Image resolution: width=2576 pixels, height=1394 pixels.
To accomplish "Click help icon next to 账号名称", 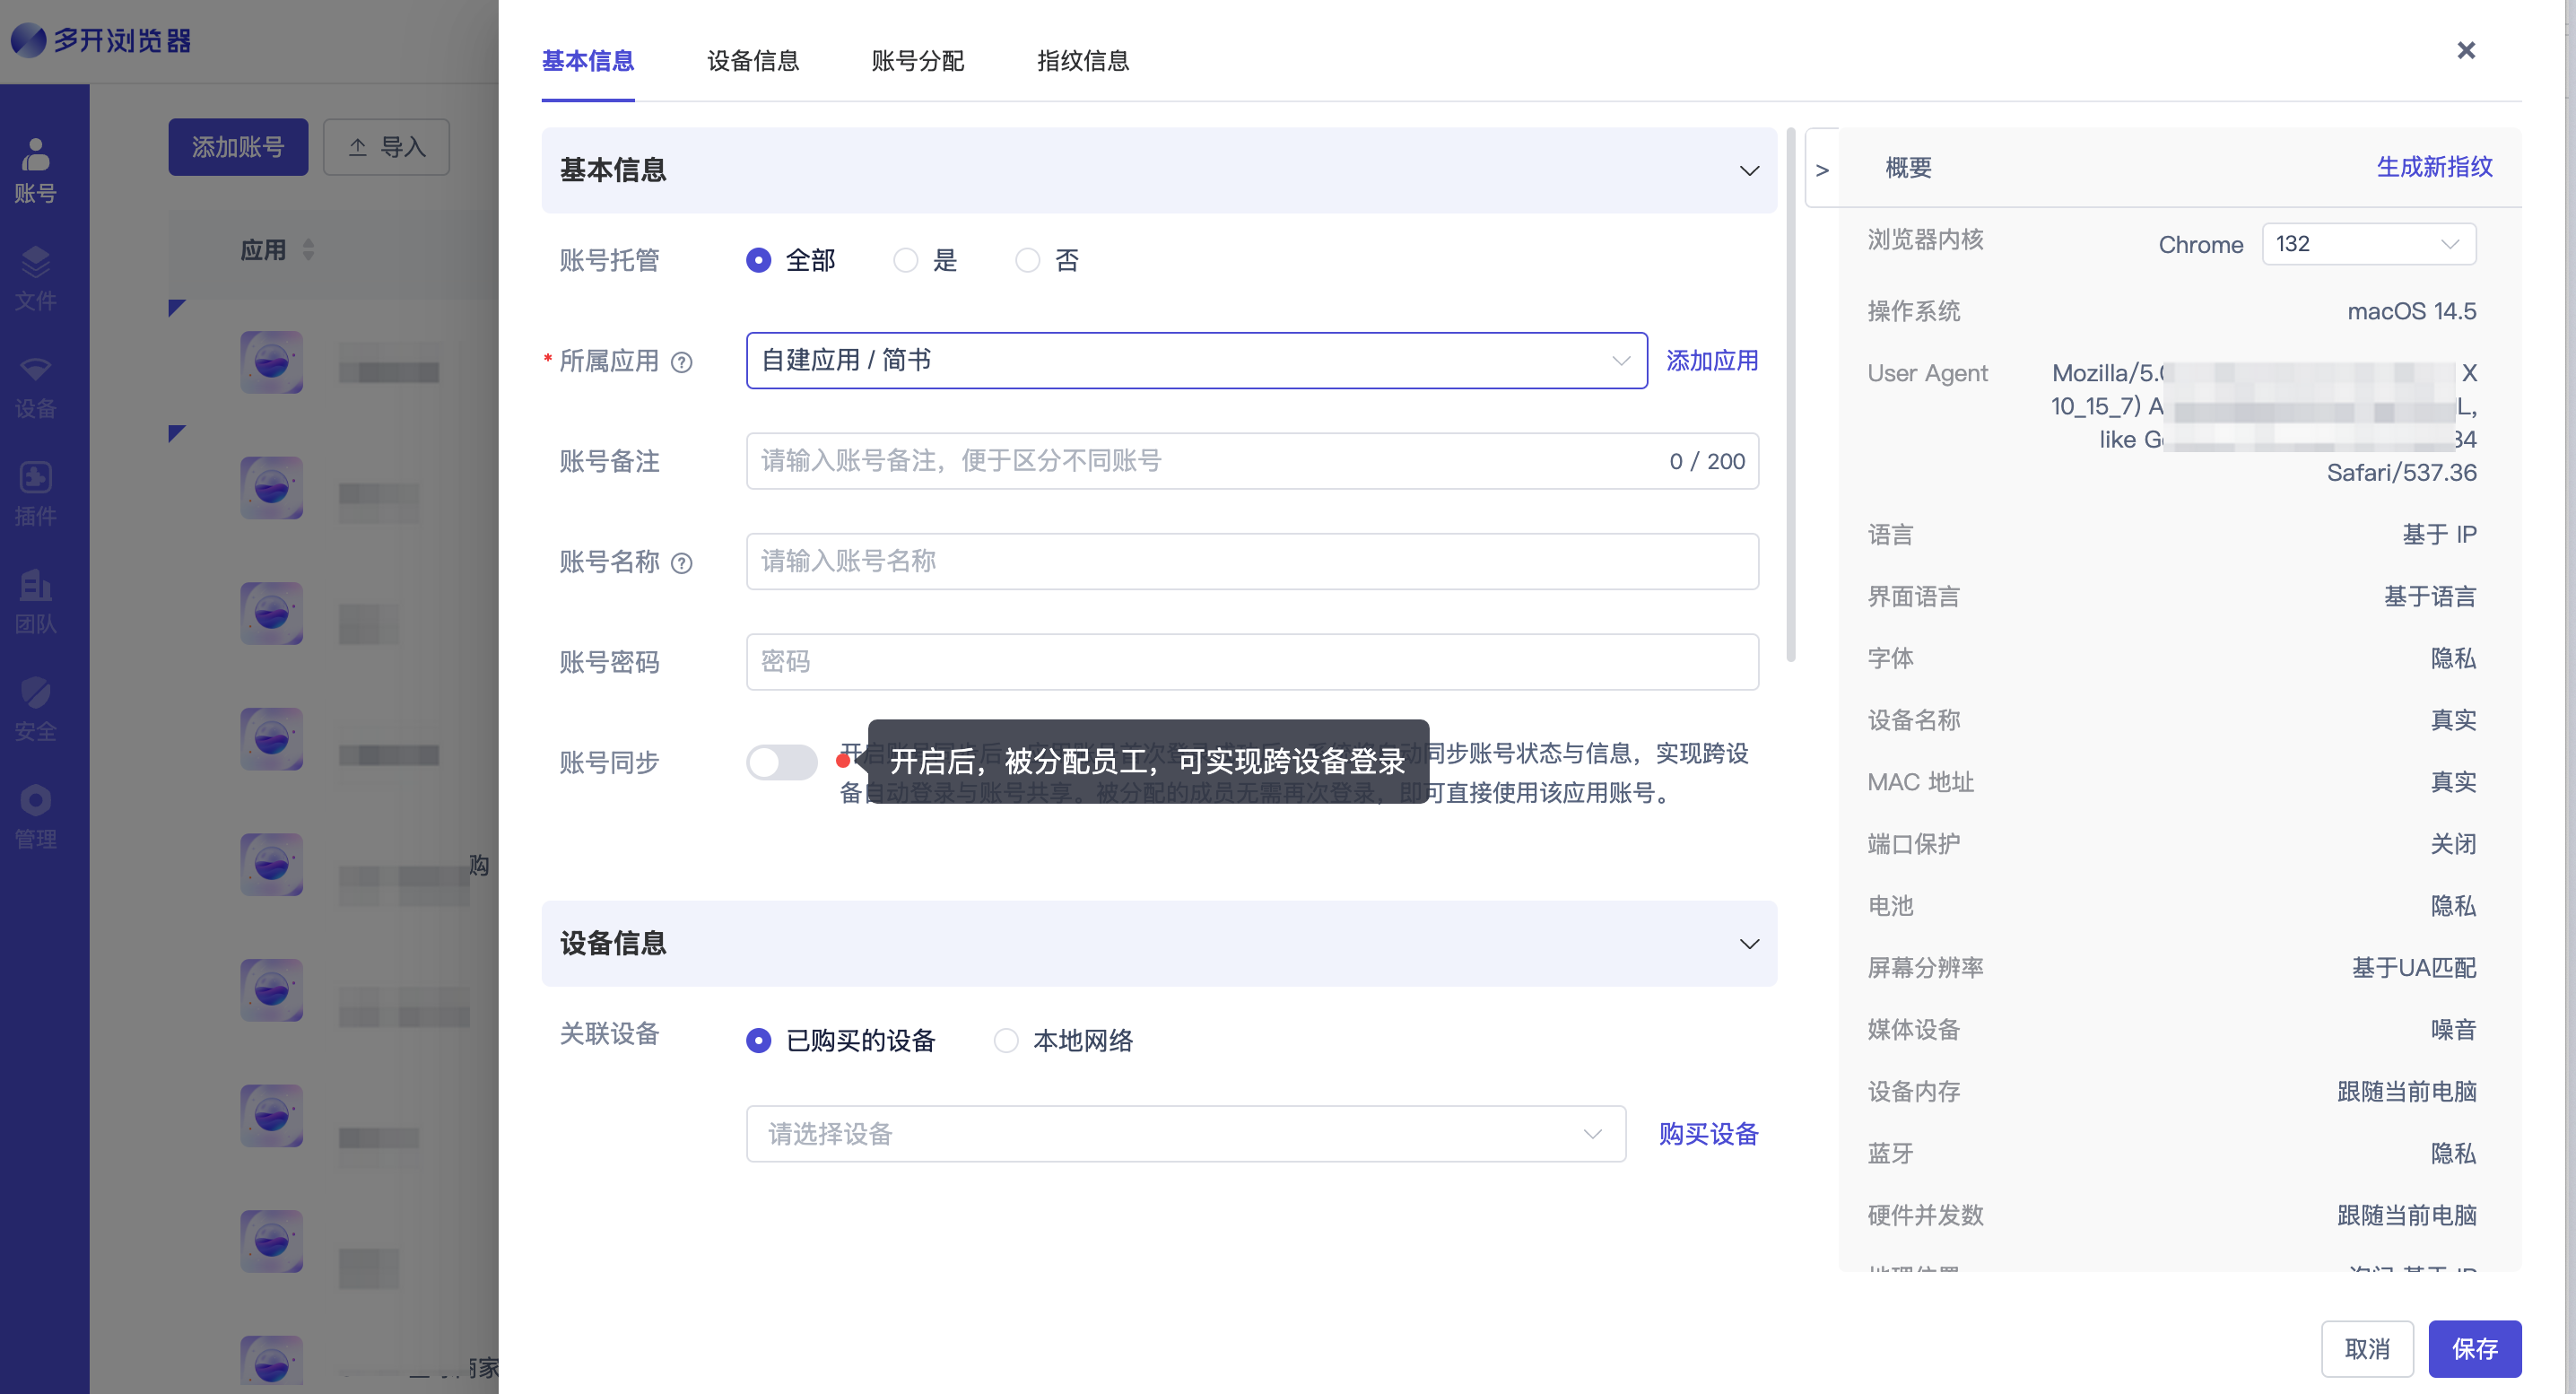I will pyautogui.click(x=681, y=563).
